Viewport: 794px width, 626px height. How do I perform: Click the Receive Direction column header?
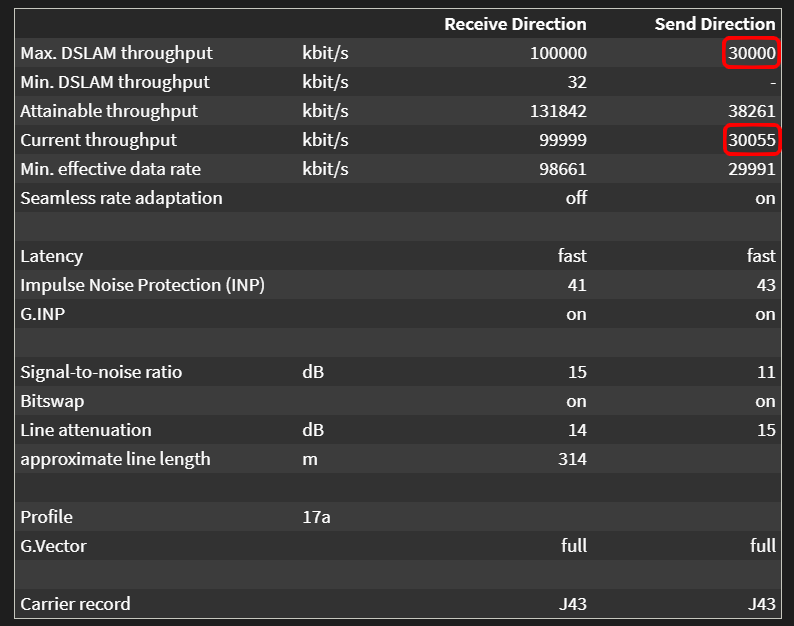(x=515, y=24)
